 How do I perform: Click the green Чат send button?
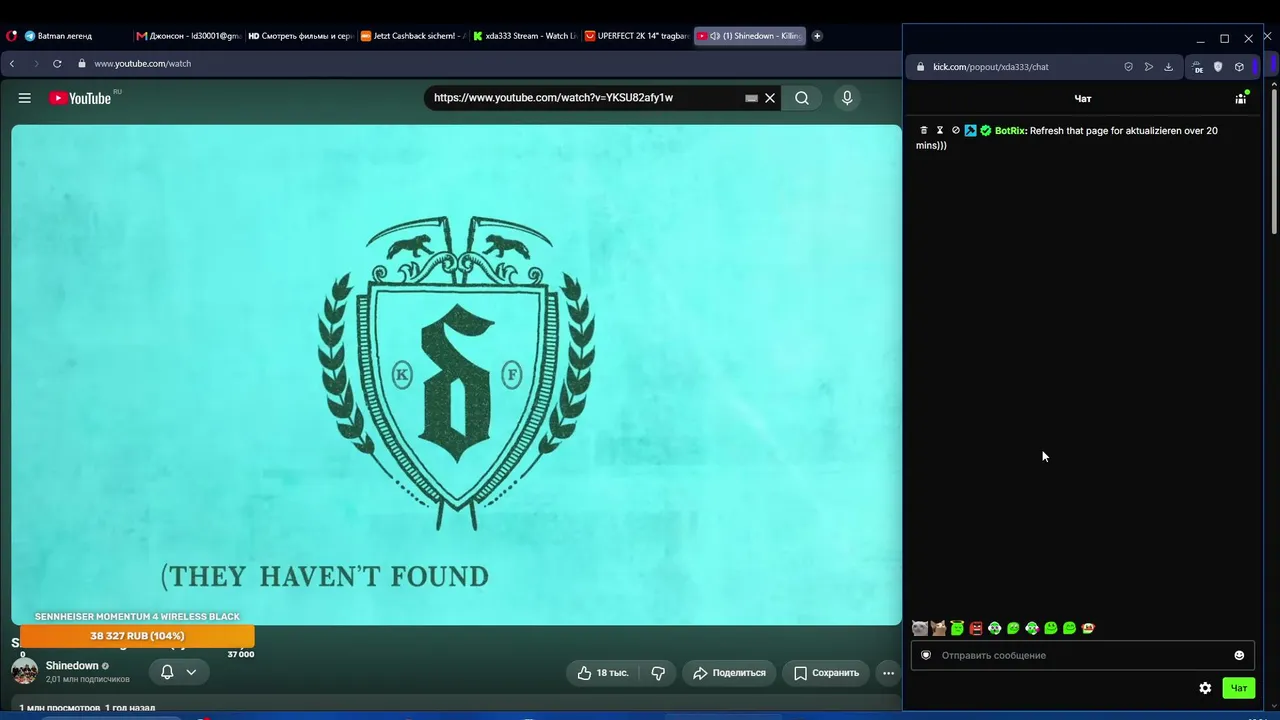(1239, 688)
